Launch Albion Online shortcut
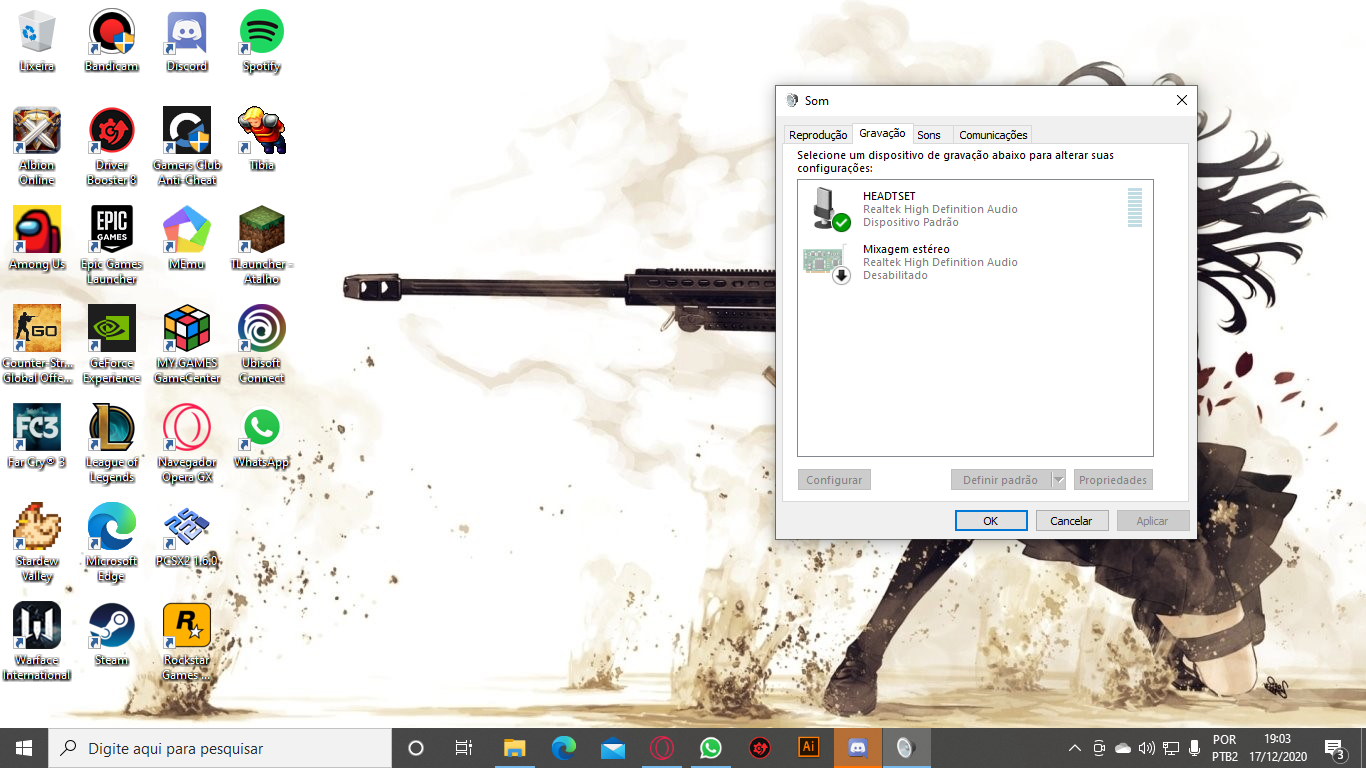The width and height of the screenshot is (1366, 768). click(x=37, y=146)
